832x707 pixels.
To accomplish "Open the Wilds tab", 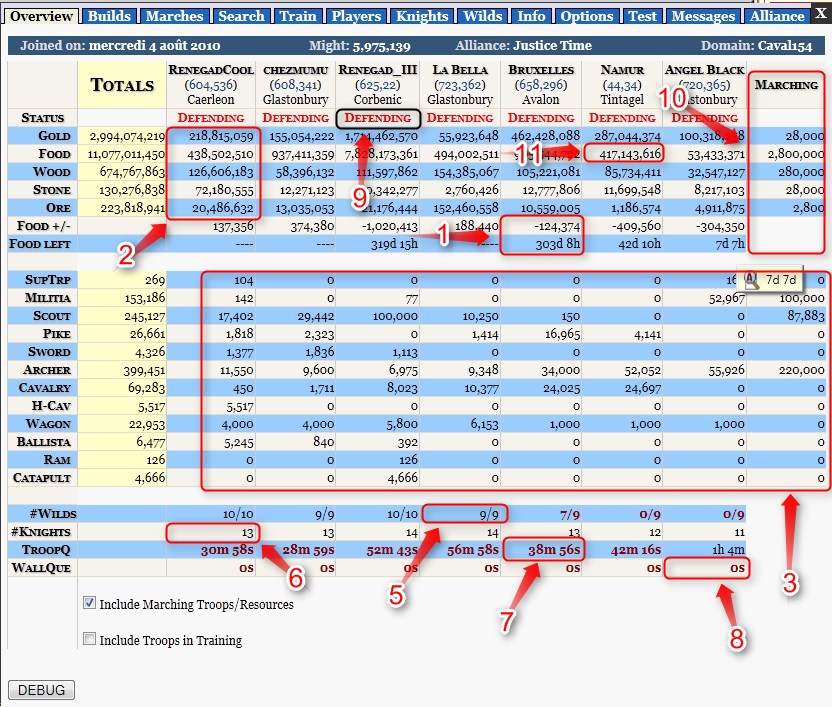I will (x=483, y=16).
